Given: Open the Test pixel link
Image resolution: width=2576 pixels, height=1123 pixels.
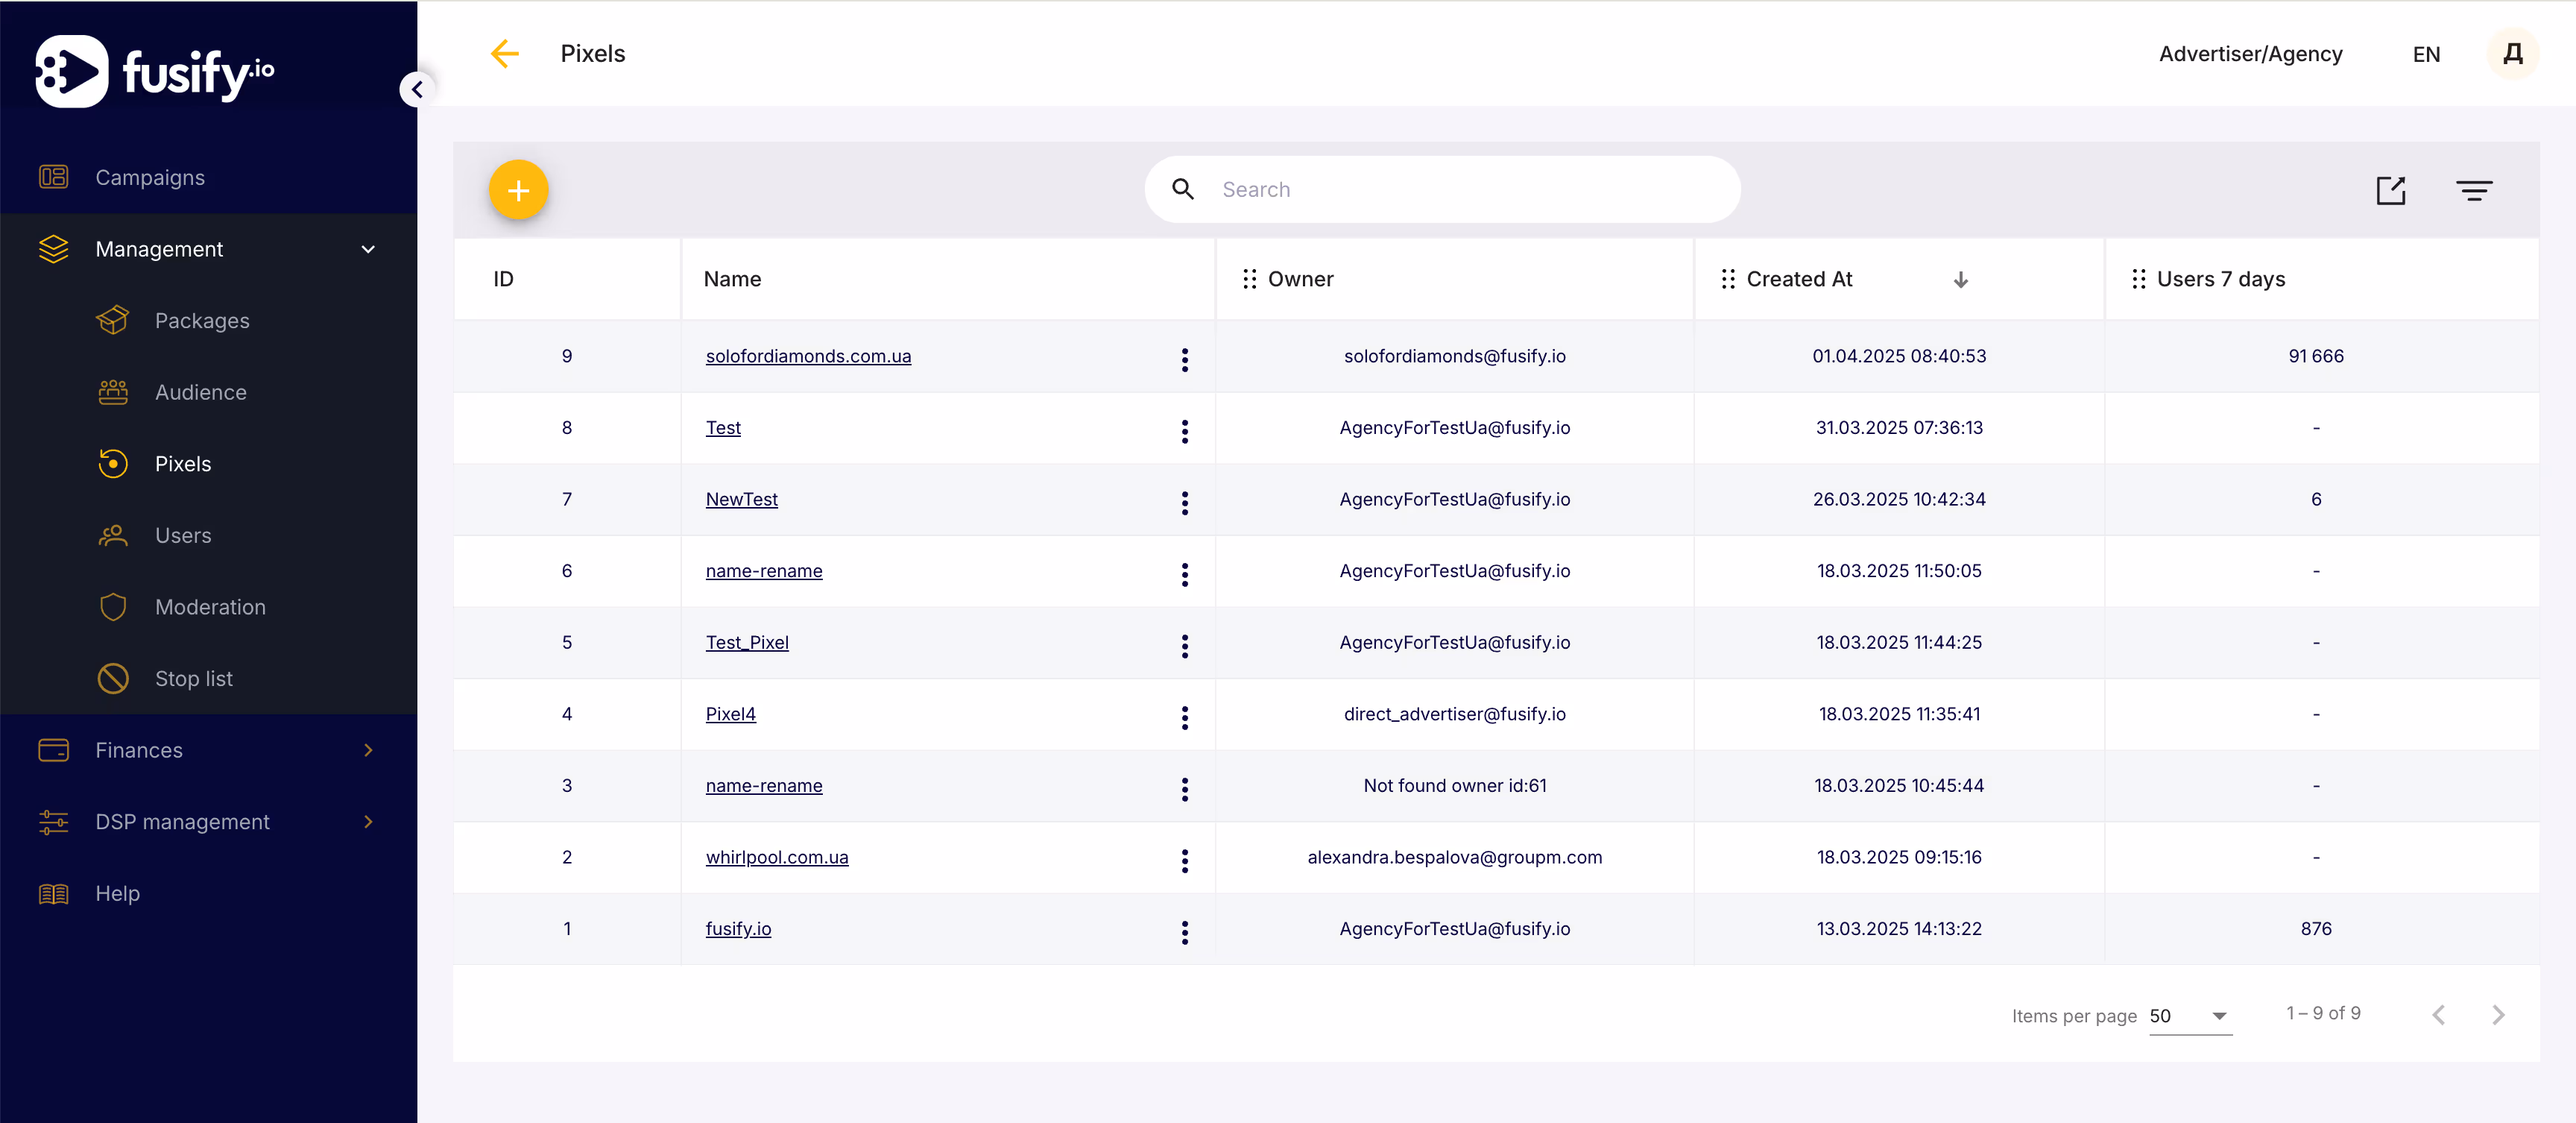Looking at the screenshot, I should tap(723, 428).
